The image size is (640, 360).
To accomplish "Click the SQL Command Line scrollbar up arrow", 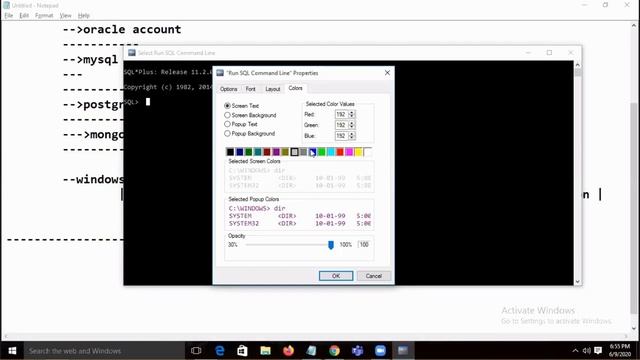I will [x=578, y=65].
